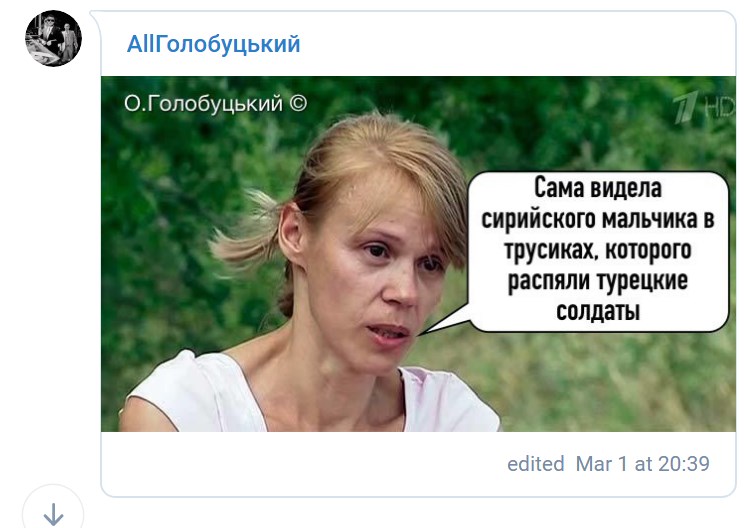Click the 'edited' label on the message
This screenshot has width=744, height=528.
pyautogui.click(x=536, y=463)
